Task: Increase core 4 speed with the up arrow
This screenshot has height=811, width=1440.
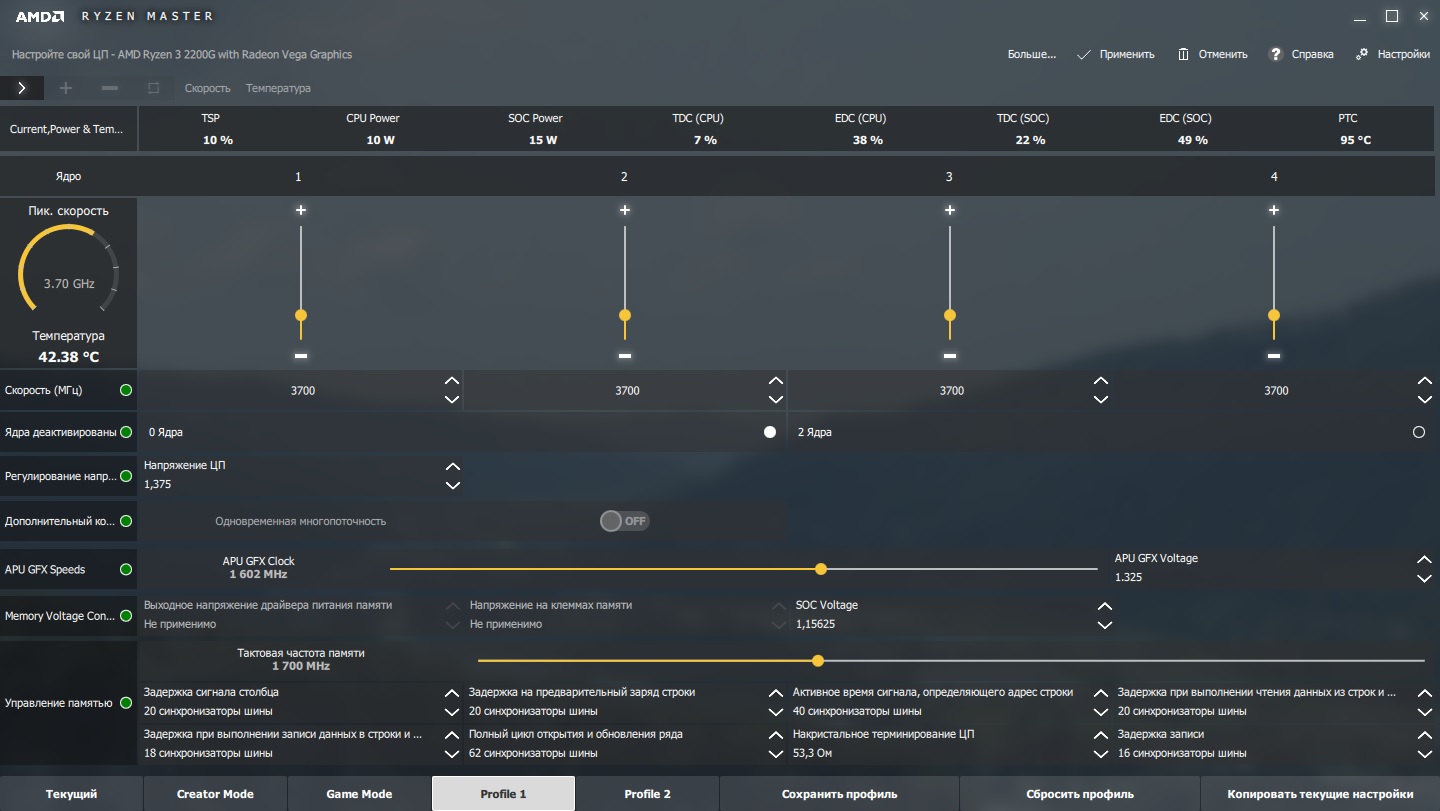Action: click(1425, 381)
